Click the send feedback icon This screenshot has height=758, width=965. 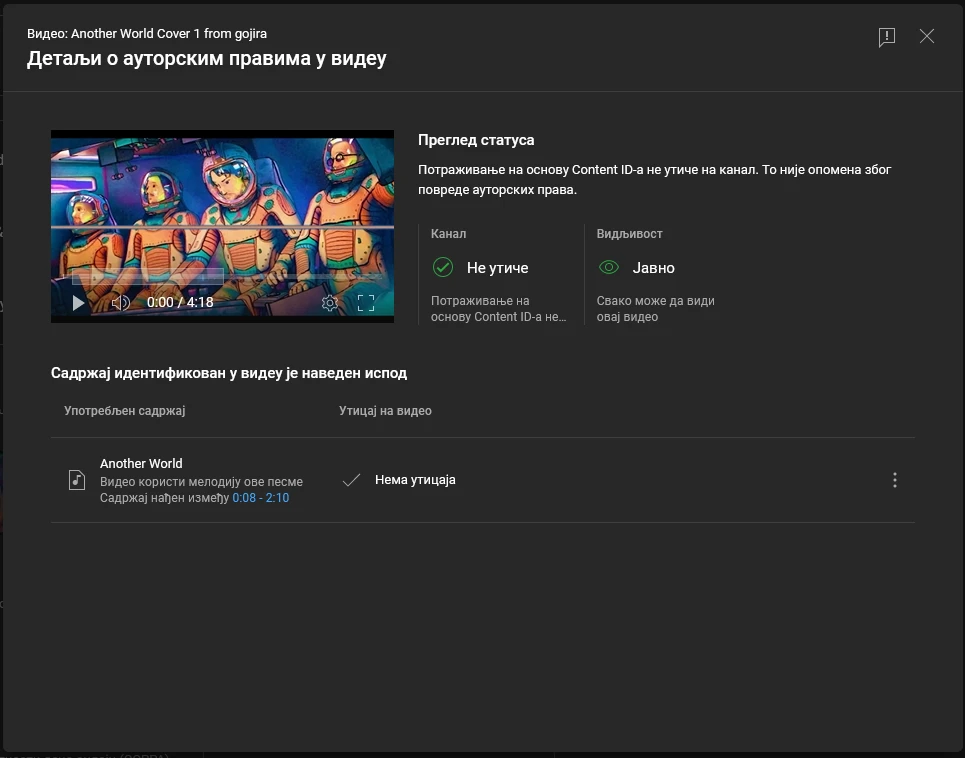click(886, 37)
